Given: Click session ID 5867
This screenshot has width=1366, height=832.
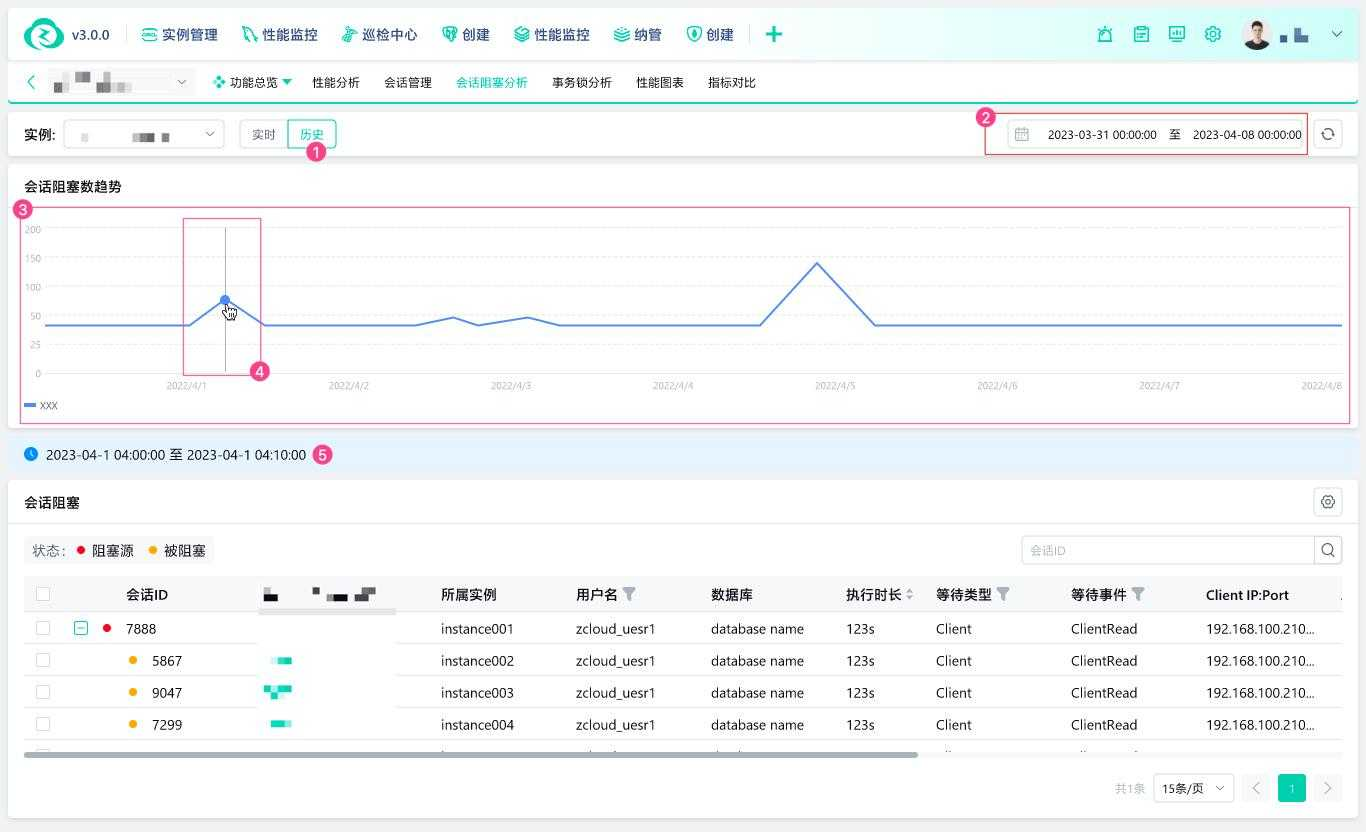Looking at the screenshot, I should click(x=167, y=661).
